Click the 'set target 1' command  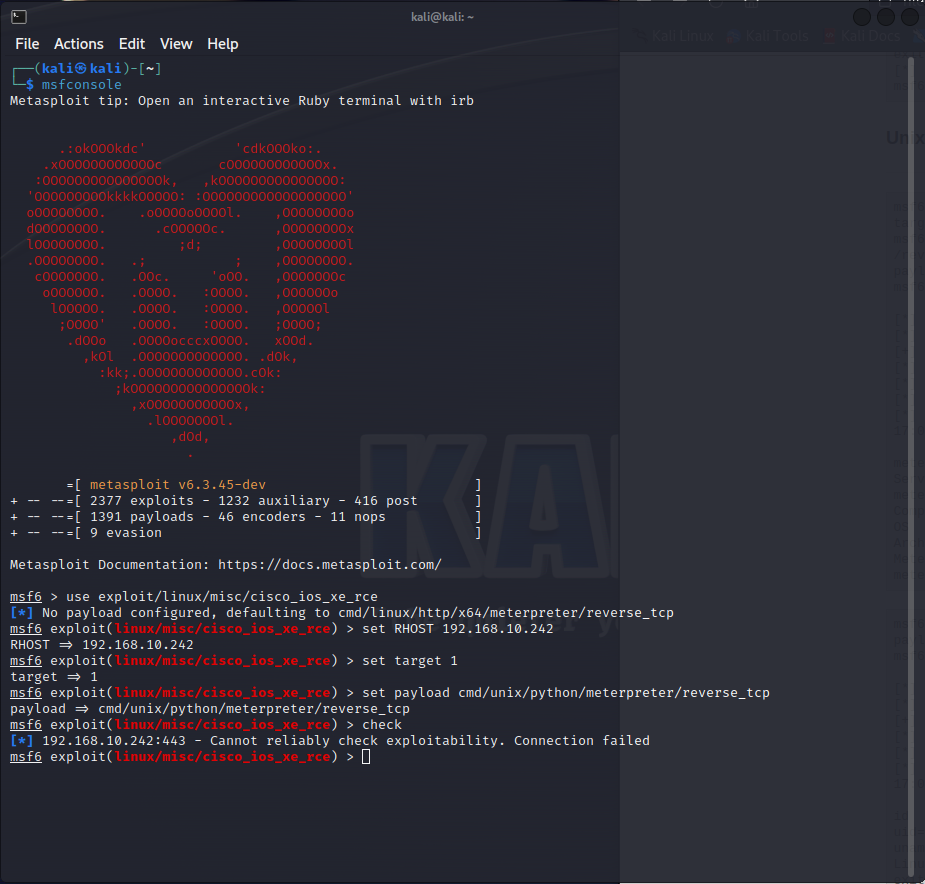409,660
